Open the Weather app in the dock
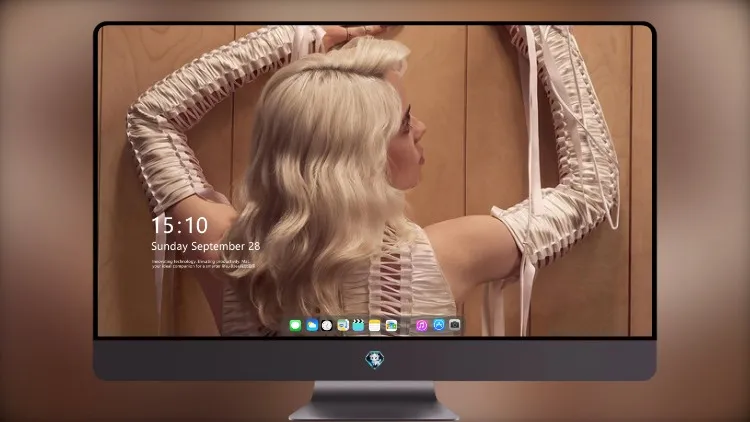The width and height of the screenshot is (750, 422). click(312, 326)
